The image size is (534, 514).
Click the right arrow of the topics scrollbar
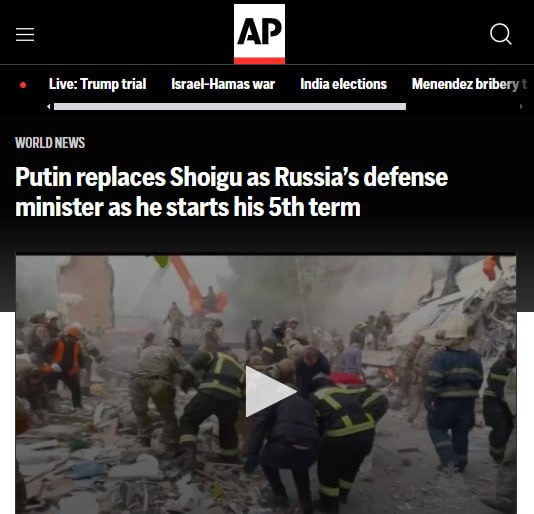tap(521, 107)
